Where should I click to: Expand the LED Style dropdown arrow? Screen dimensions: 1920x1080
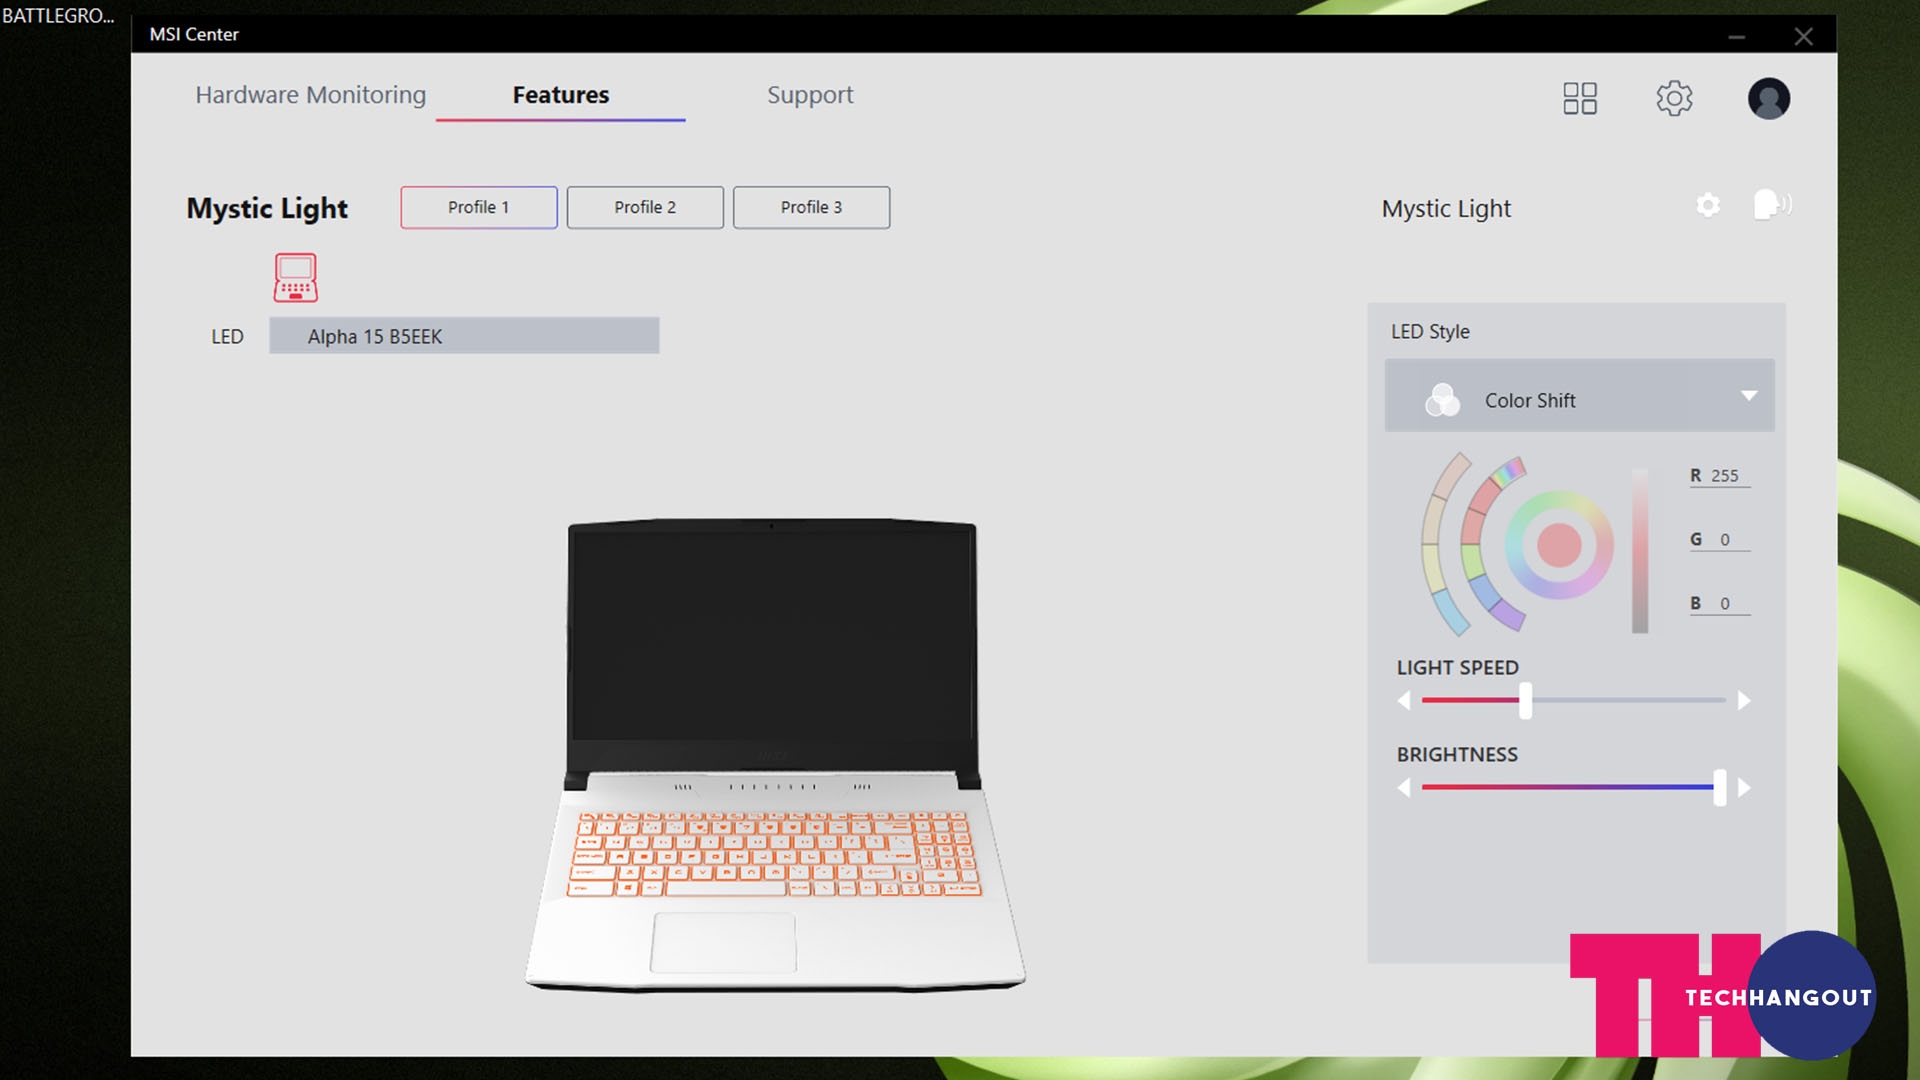click(1749, 396)
